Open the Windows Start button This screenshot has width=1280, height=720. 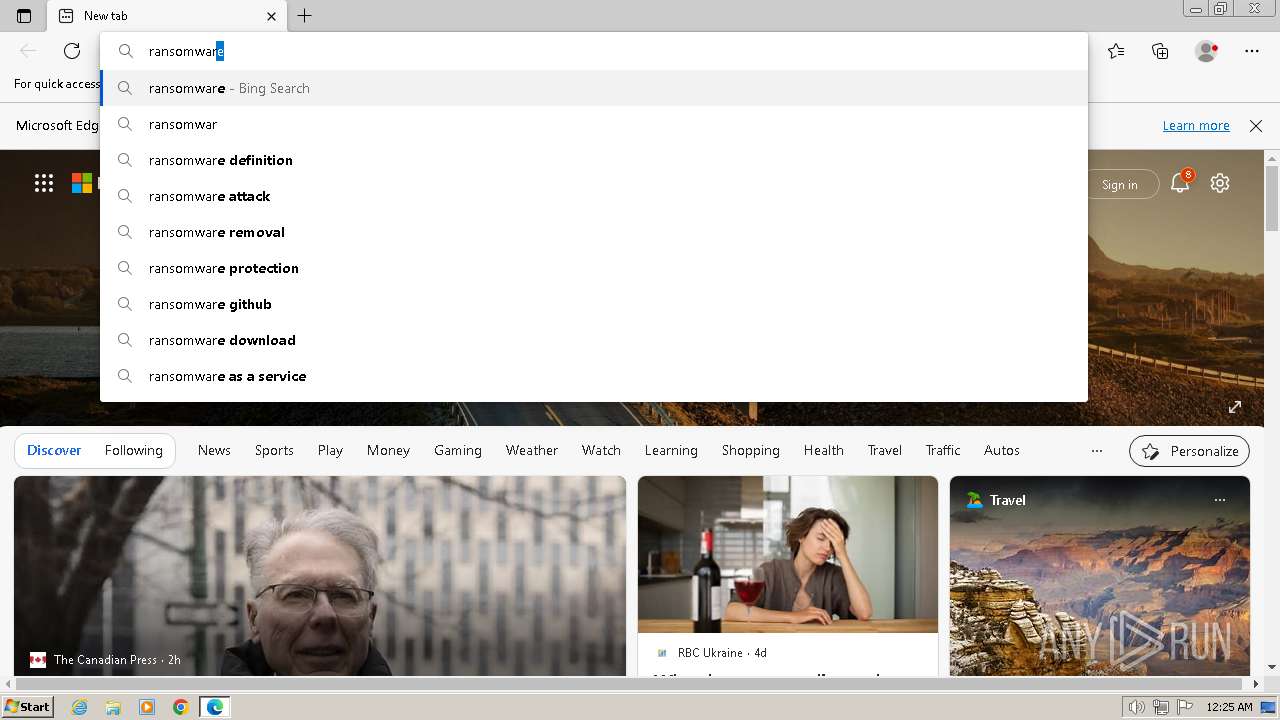click(x=27, y=707)
